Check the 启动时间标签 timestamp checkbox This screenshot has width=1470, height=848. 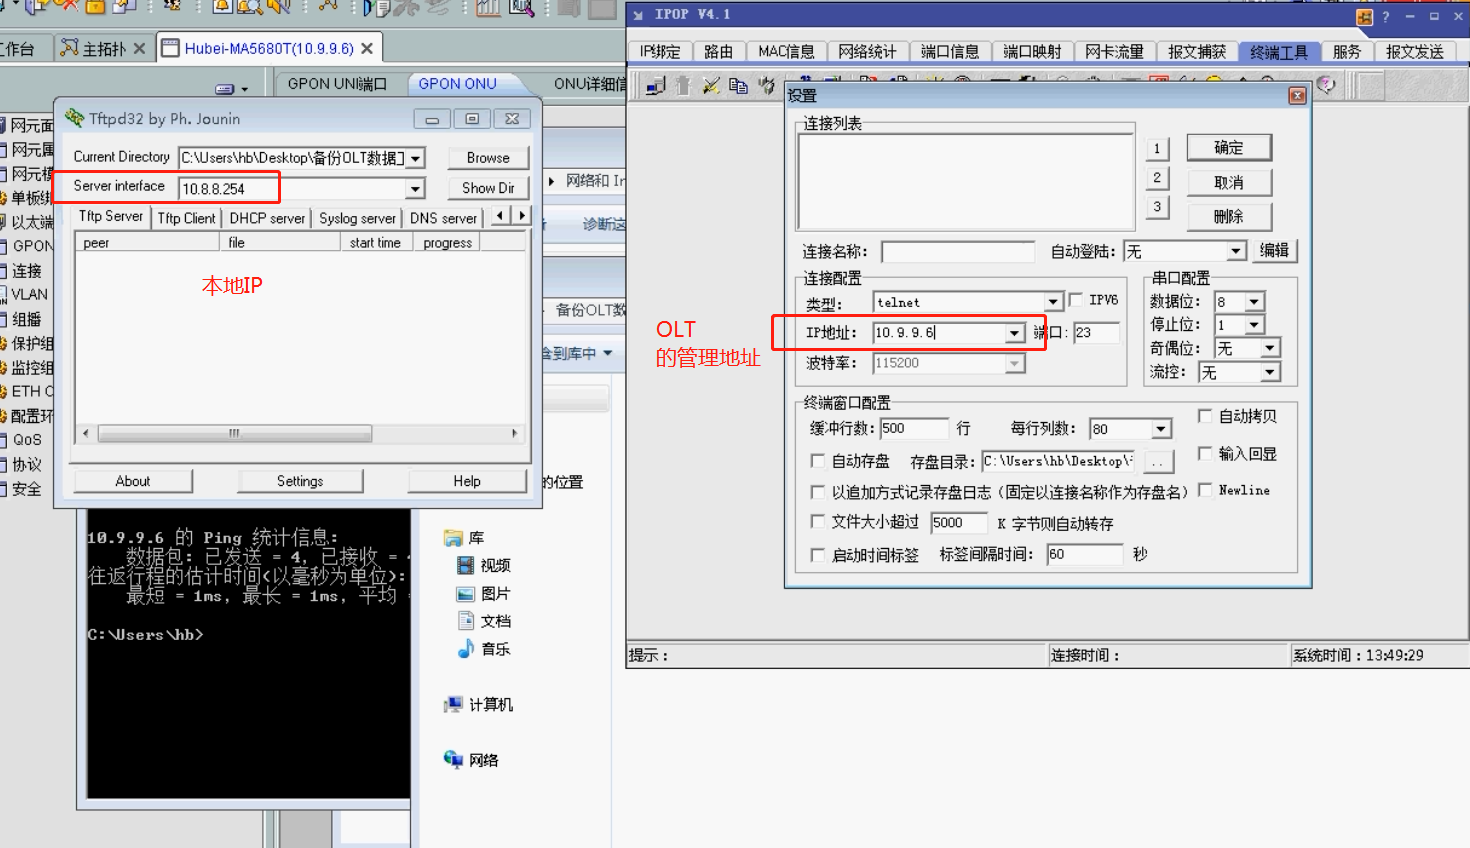click(817, 555)
